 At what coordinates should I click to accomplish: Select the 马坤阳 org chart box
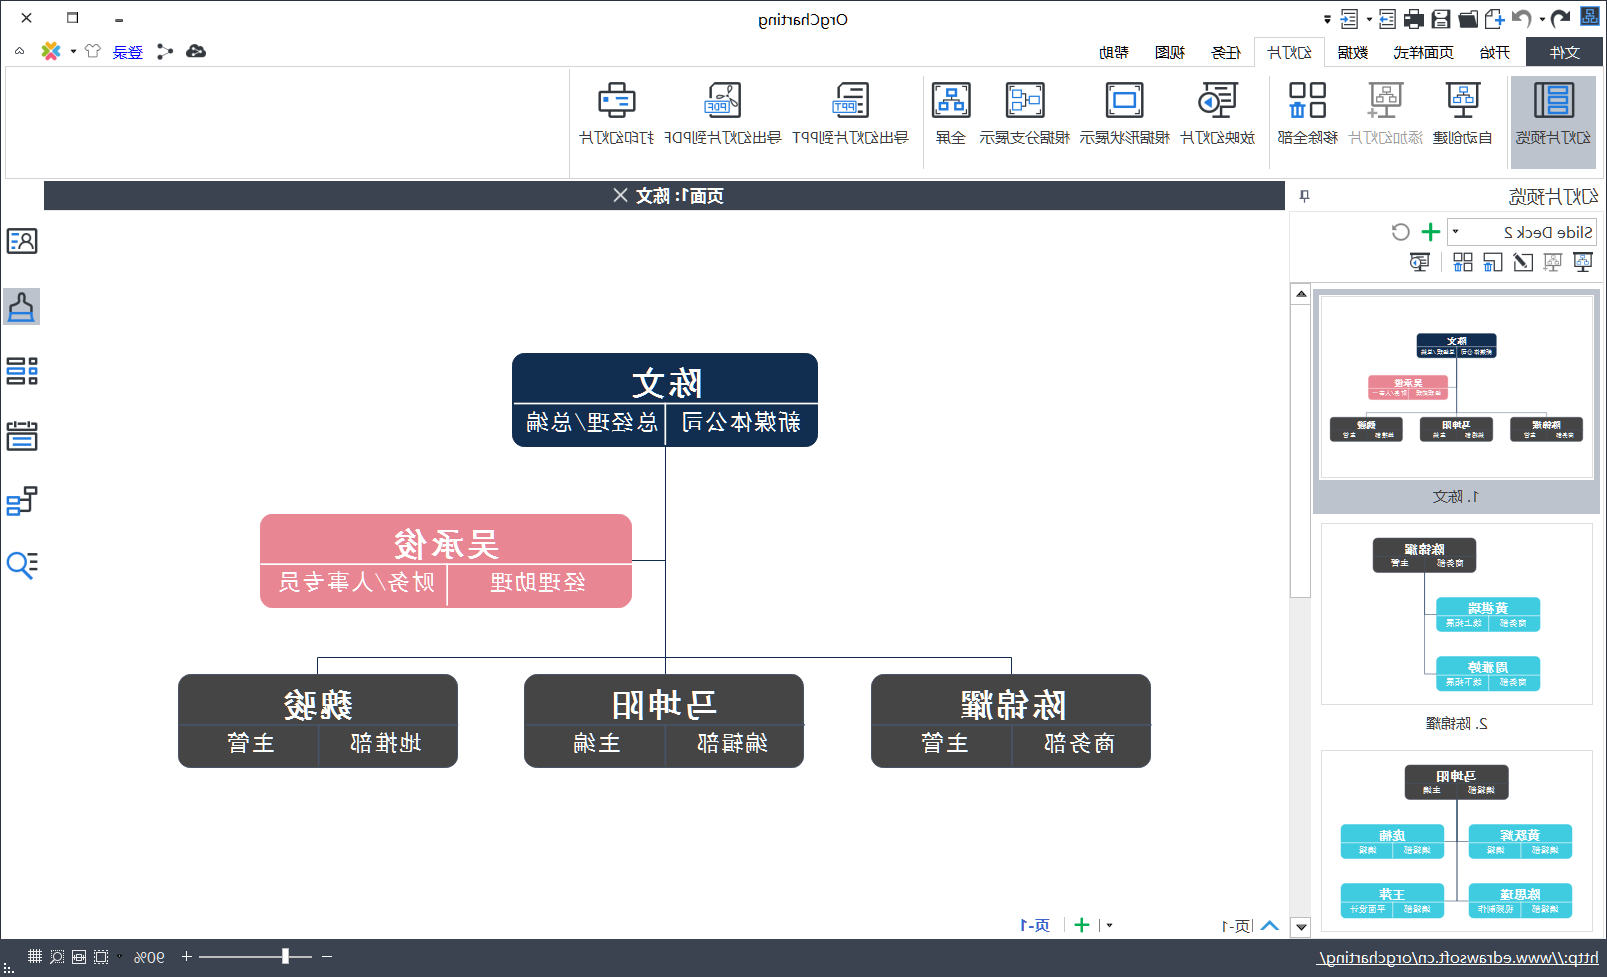click(664, 721)
